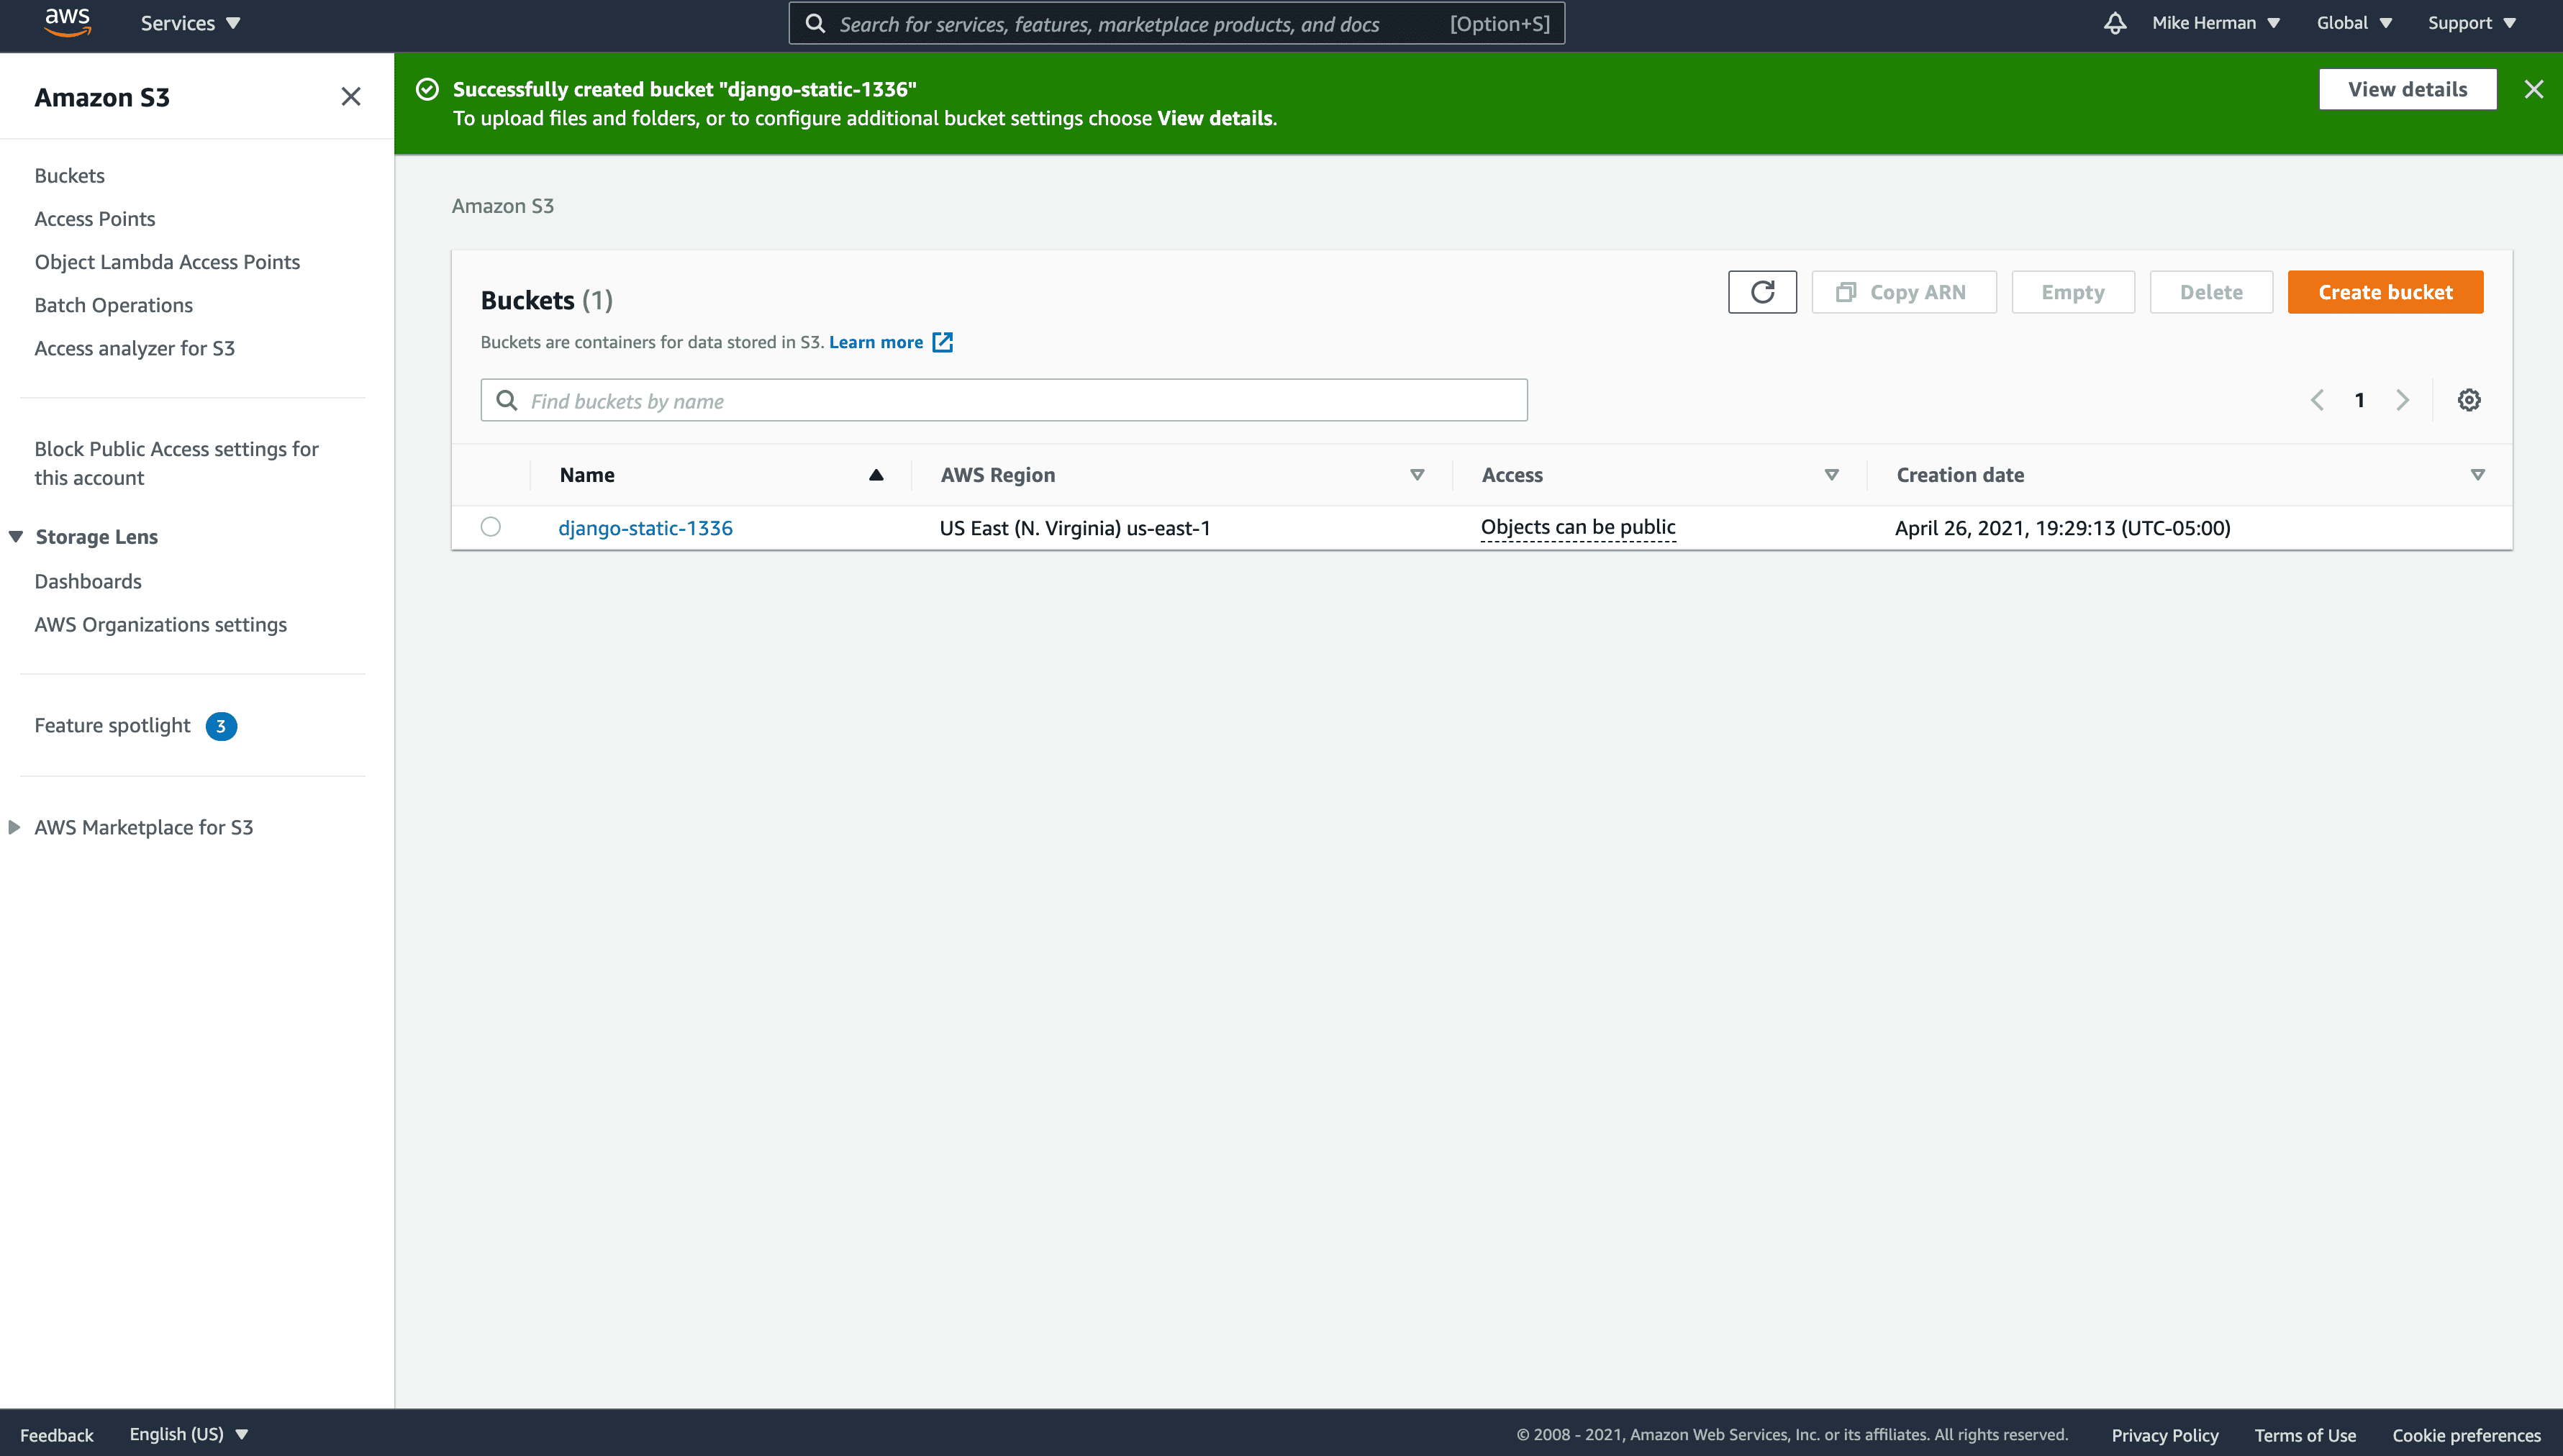Open Batch Operations in the sidebar

[x=113, y=305]
